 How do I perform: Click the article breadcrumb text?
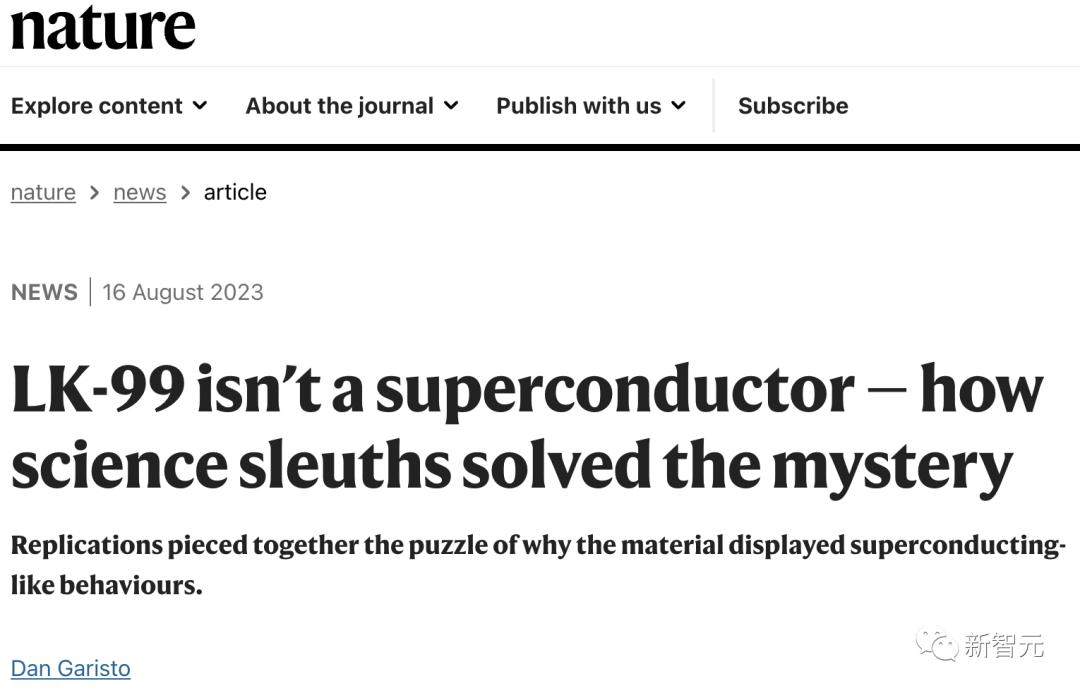tap(235, 192)
